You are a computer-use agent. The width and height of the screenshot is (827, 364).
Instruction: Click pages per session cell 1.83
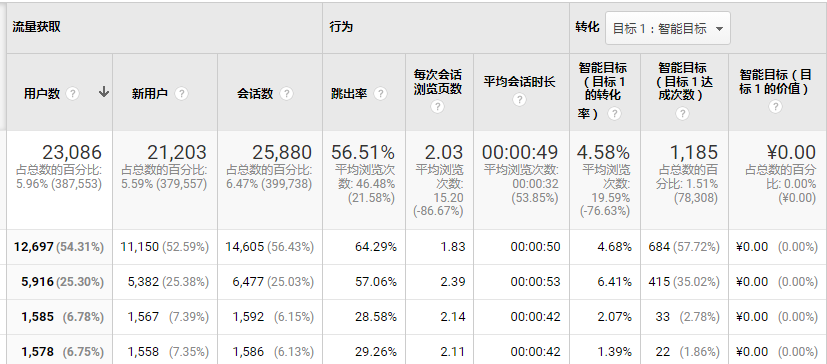(453, 247)
